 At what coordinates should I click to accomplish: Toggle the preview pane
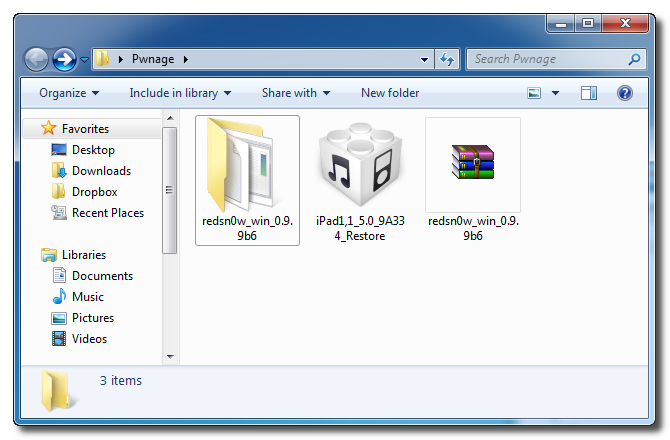pos(588,93)
